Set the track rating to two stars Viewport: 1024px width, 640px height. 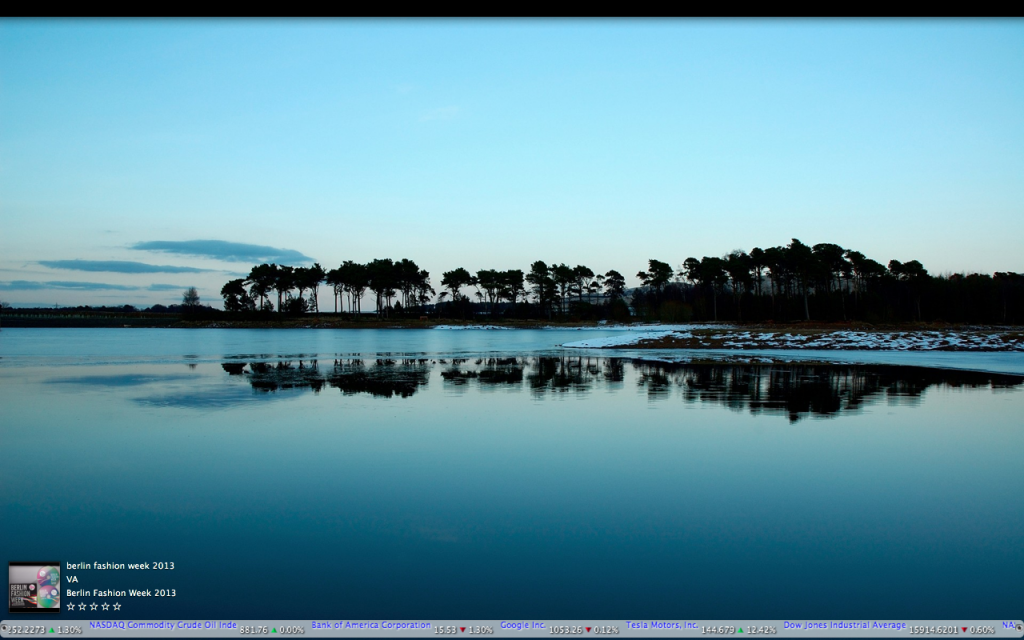82,606
